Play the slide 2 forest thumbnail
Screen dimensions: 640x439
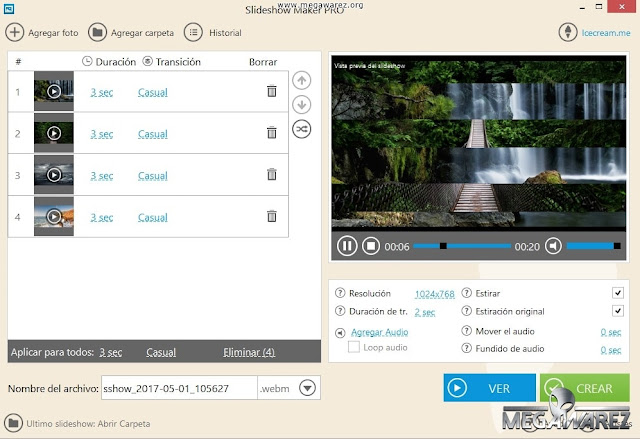(54, 133)
